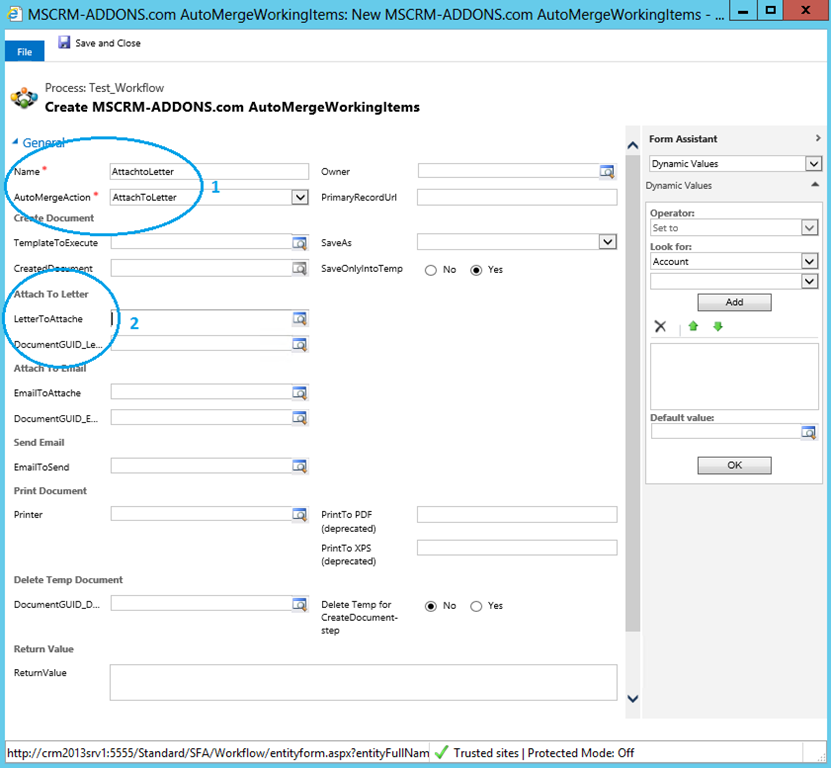Image resolution: width=831 pixels, height=768 pixels.
Task: Click the Save and Close disk icon
Action: 64,42
